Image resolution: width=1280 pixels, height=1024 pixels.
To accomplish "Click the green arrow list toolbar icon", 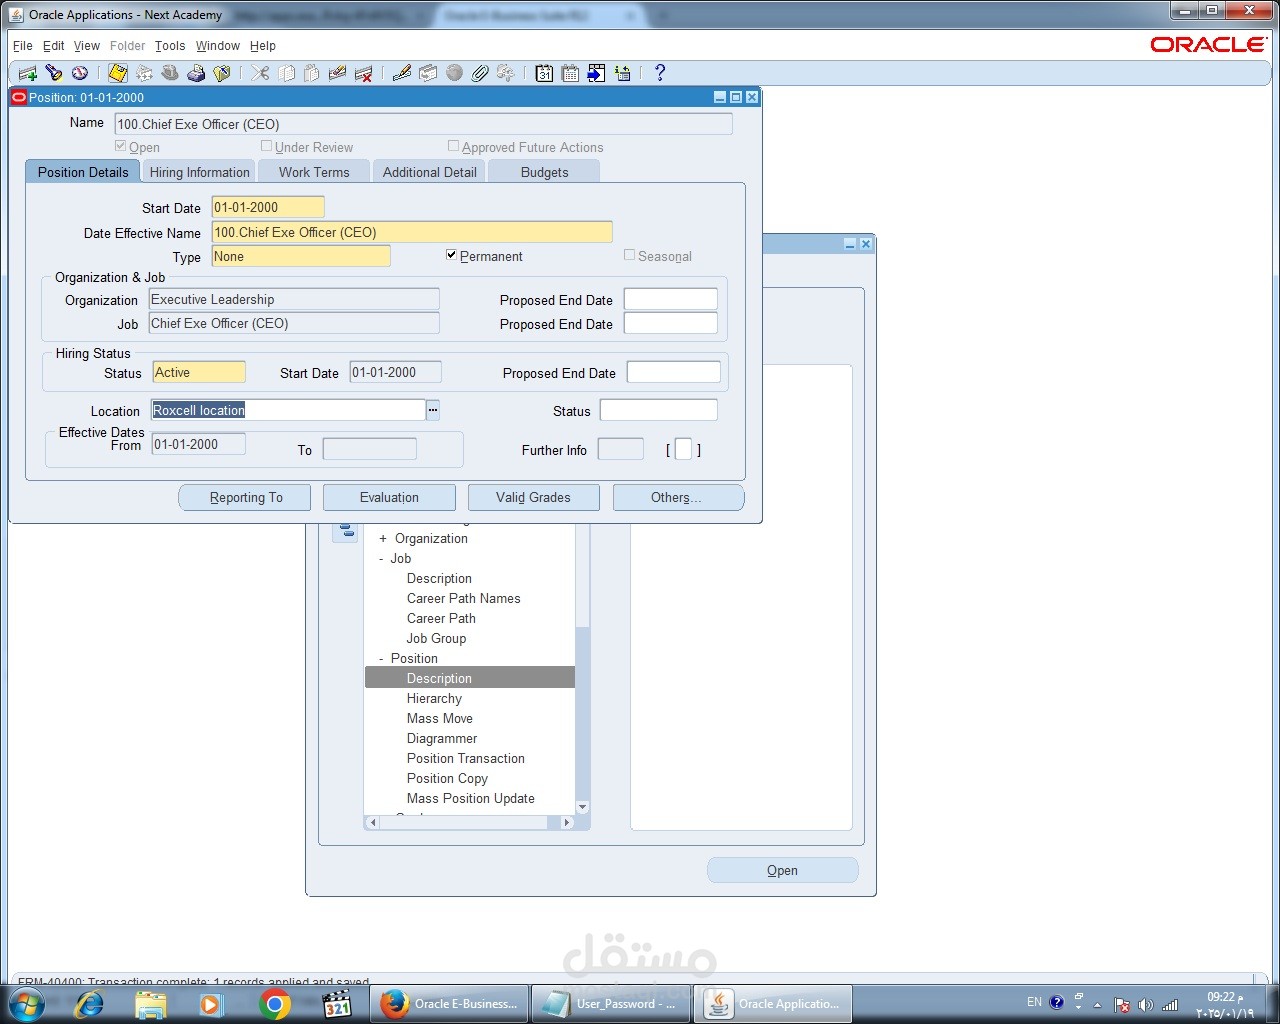I will click(622, 73).
